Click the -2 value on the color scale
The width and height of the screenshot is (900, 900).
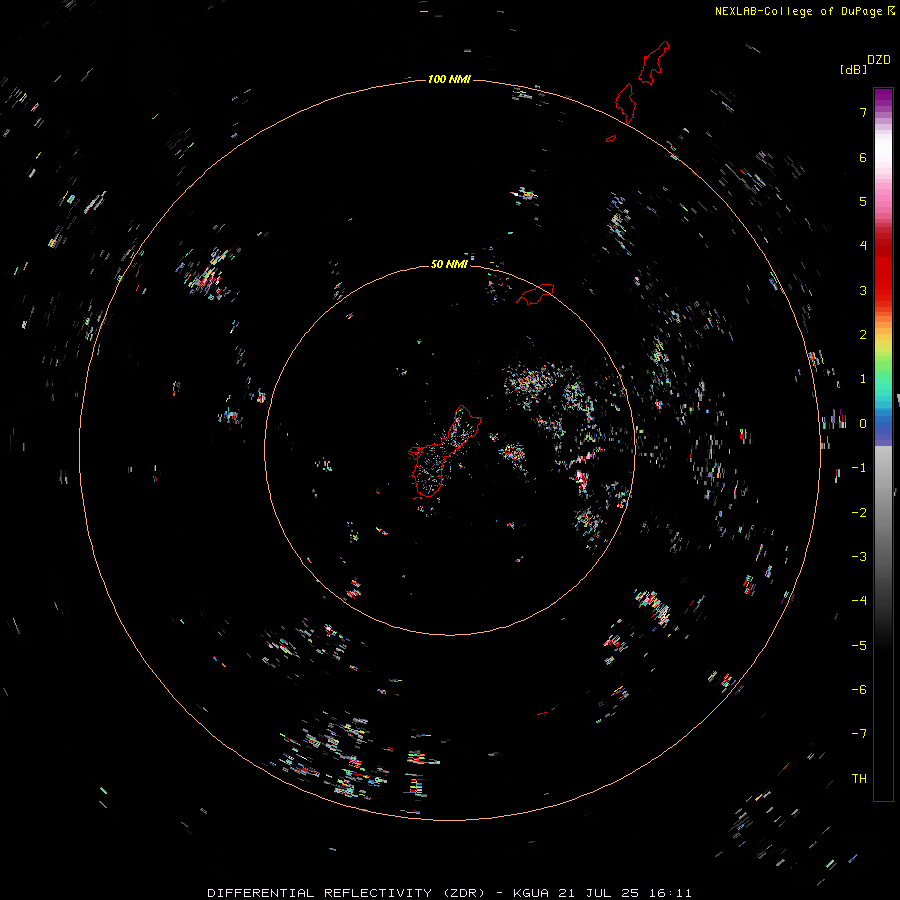(859, 513)
